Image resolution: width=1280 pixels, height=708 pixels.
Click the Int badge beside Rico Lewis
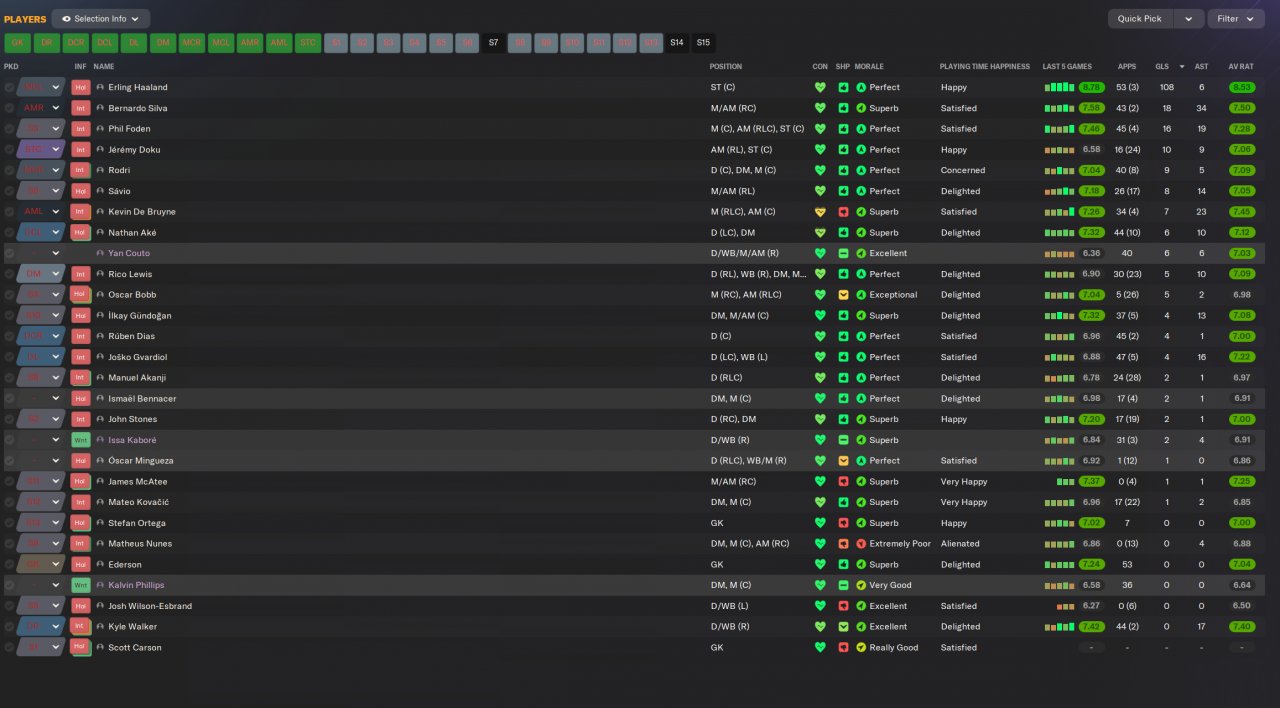tap(80, 274)
